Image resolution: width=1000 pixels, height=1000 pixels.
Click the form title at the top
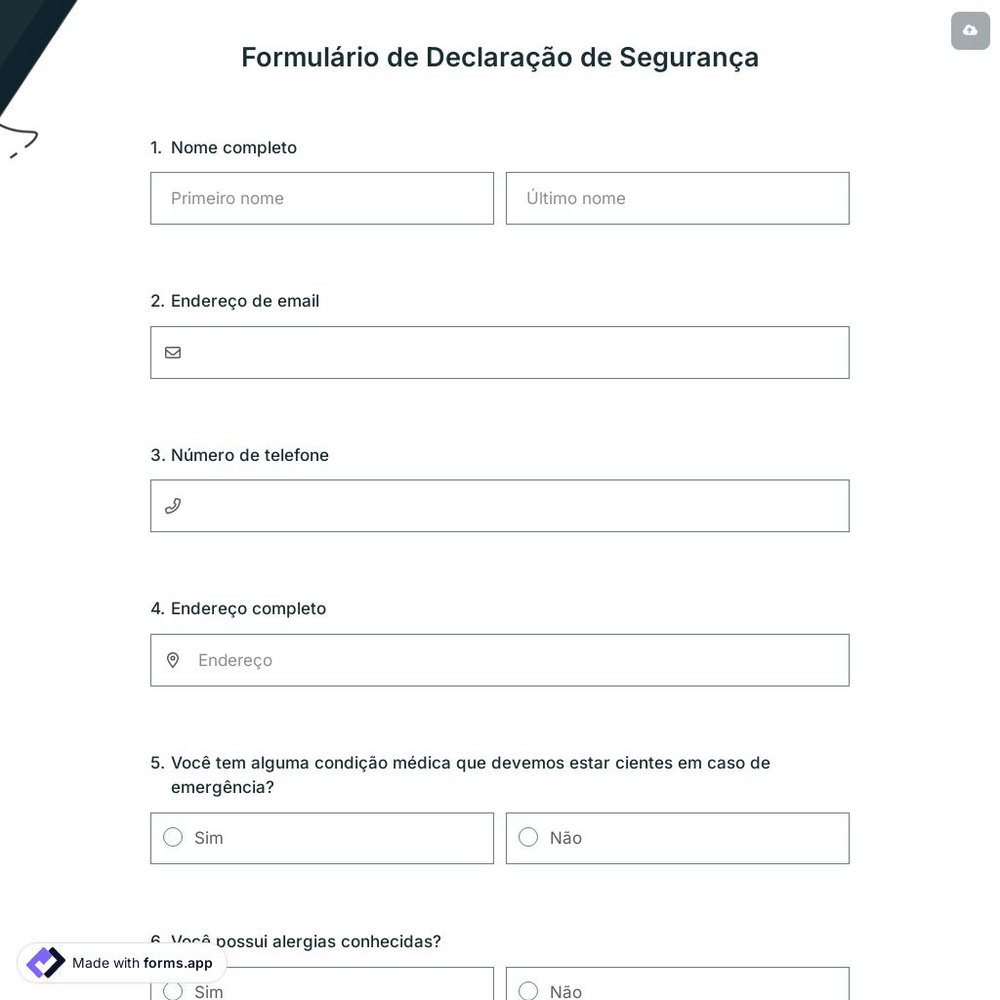click(499, 57)
